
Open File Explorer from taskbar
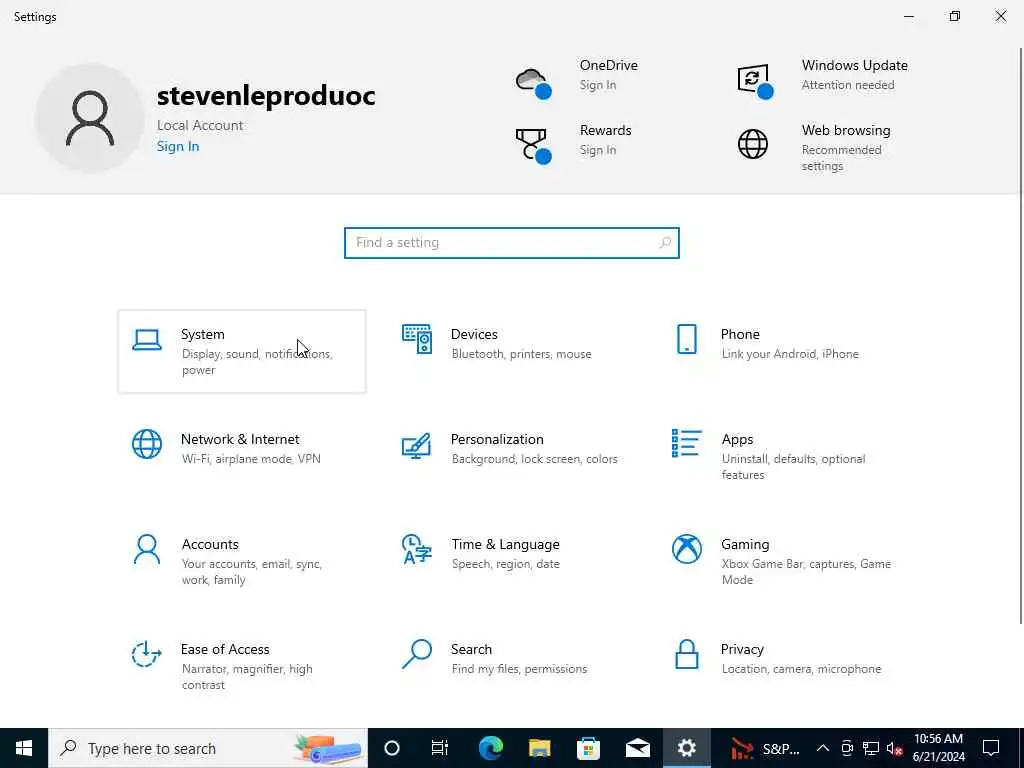(x=539, y=748)
